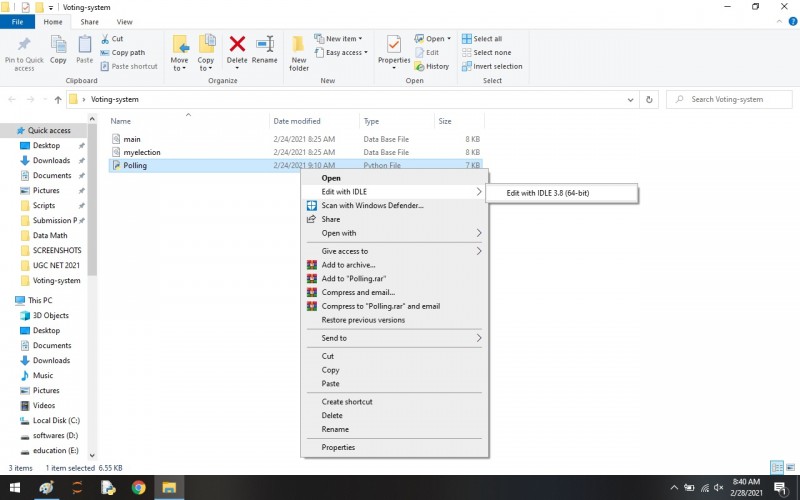This screenshot has width=800, height=500.
Task: Open the Easy access dropdown
Action: point(341,52)
